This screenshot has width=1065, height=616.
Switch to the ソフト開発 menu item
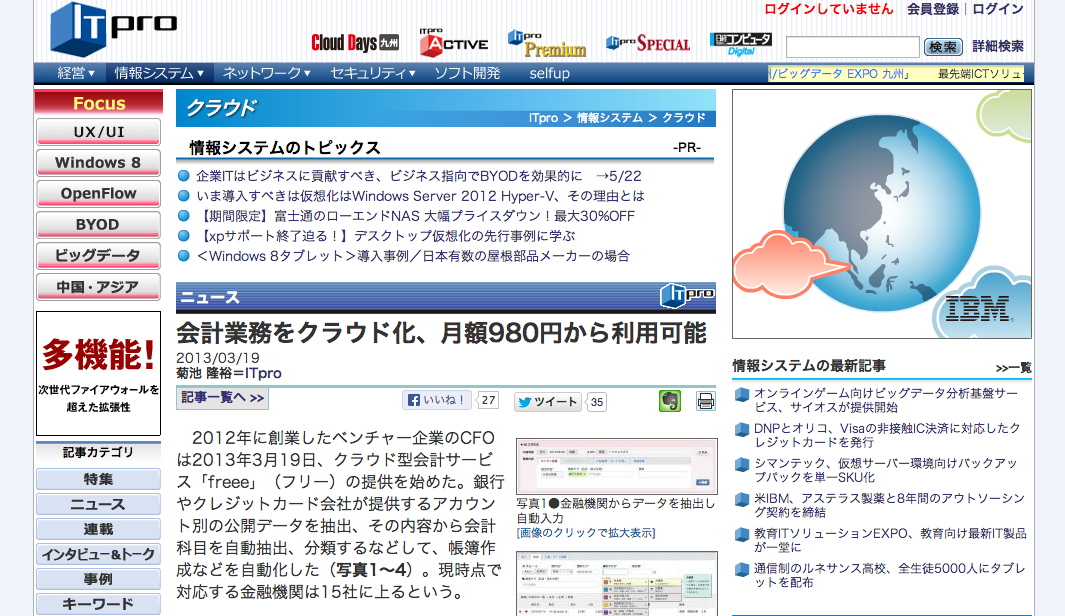click(x=467, y=72)
